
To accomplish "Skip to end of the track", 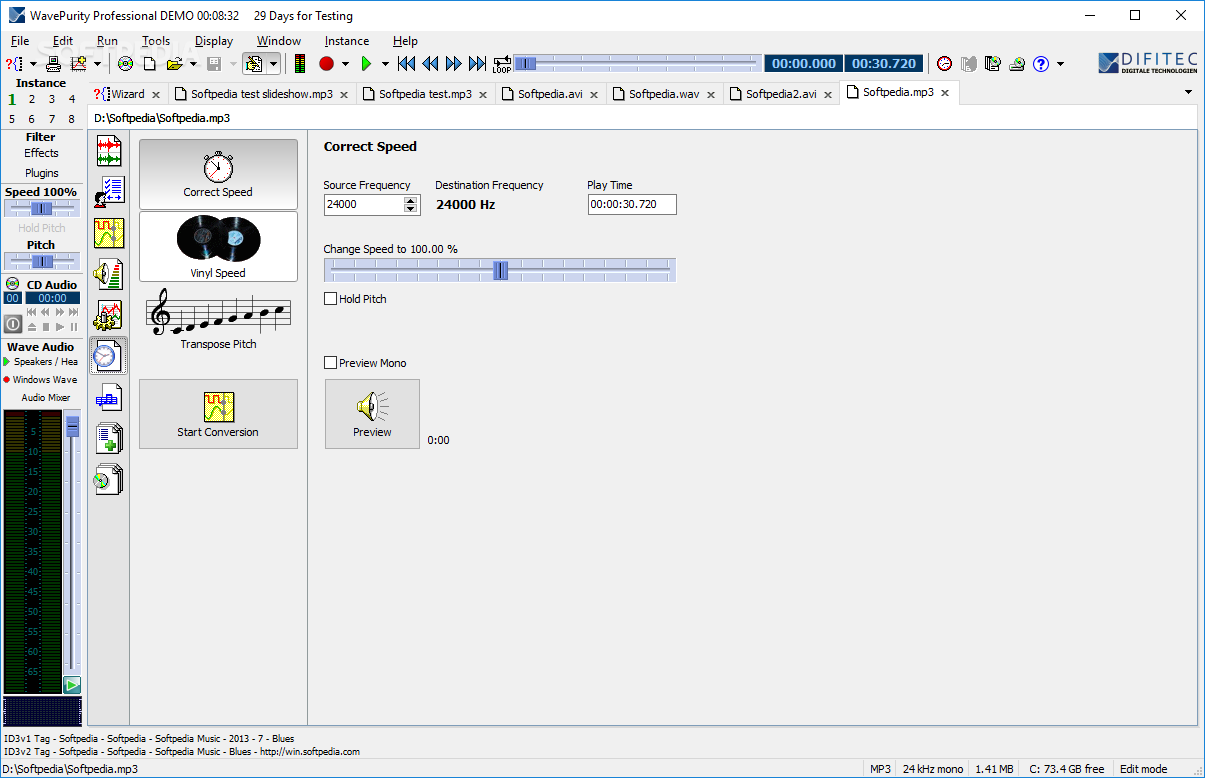I will point(478,64).
